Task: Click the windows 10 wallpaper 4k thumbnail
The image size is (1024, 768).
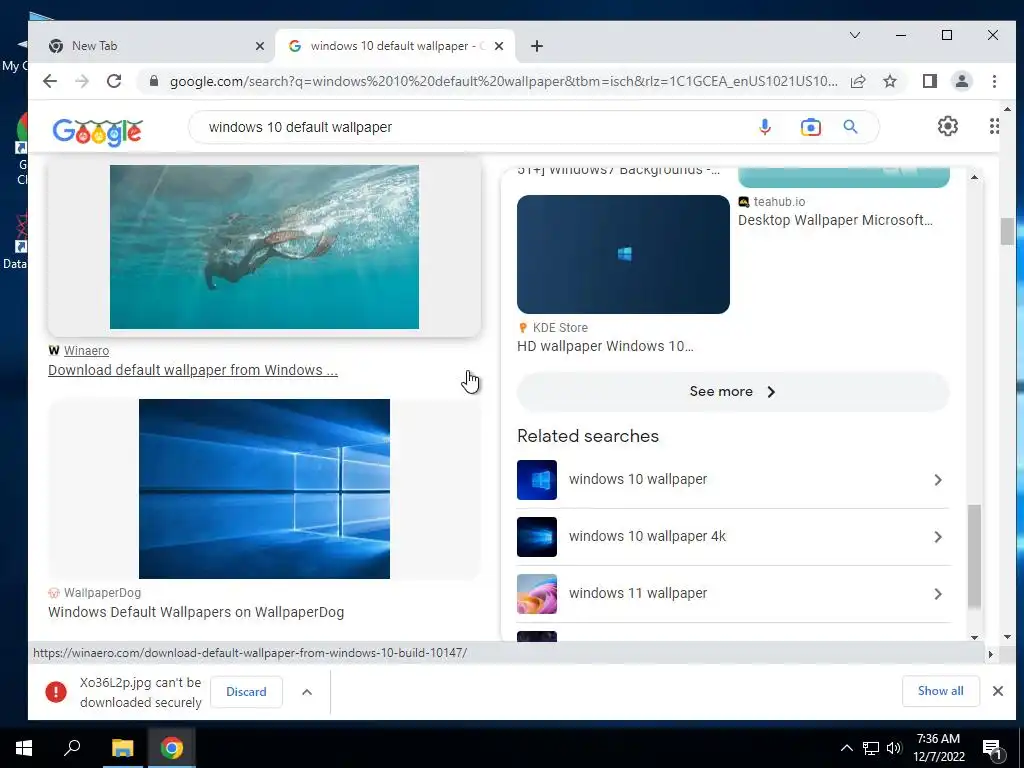Action: pos(537,537)
